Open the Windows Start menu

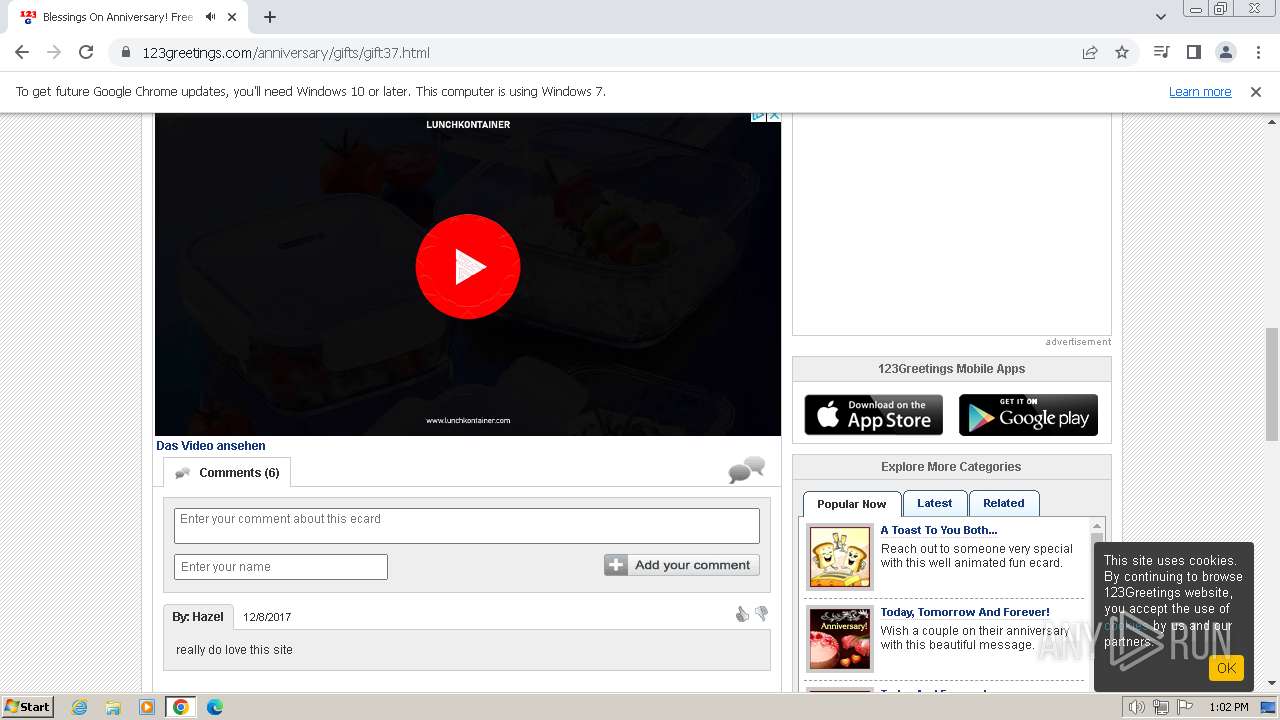coord(28,707)
